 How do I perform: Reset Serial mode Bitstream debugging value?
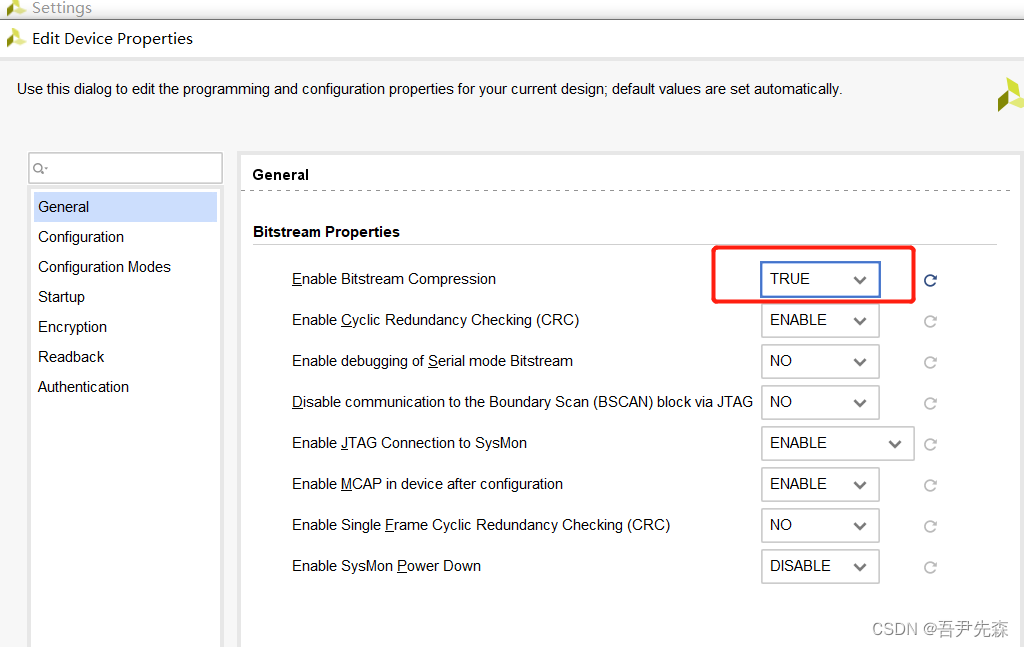931,362
